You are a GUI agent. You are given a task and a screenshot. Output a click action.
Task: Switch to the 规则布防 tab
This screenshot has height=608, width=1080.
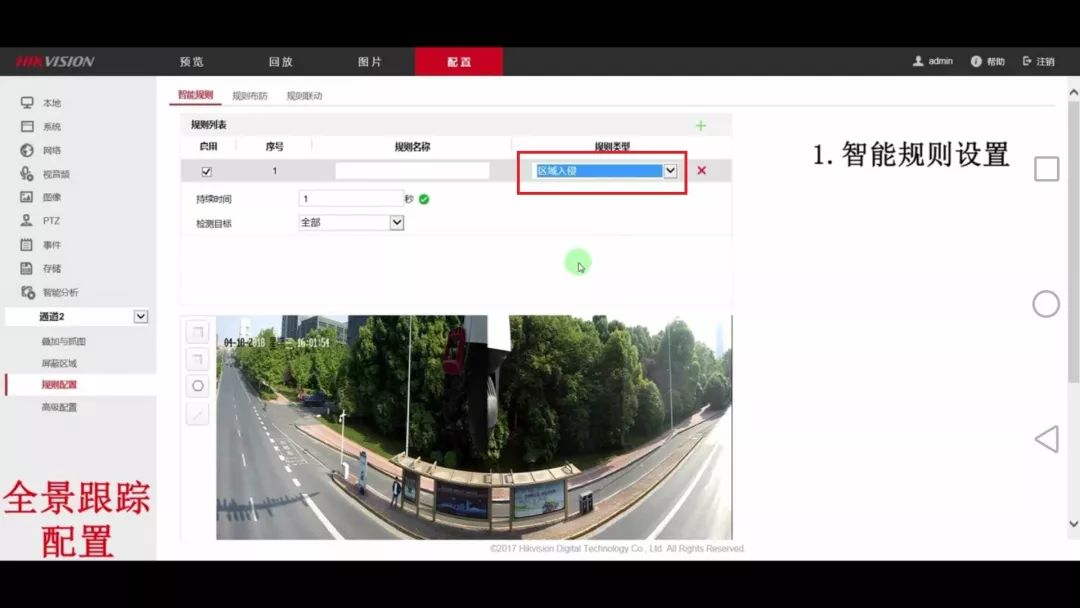250,96
